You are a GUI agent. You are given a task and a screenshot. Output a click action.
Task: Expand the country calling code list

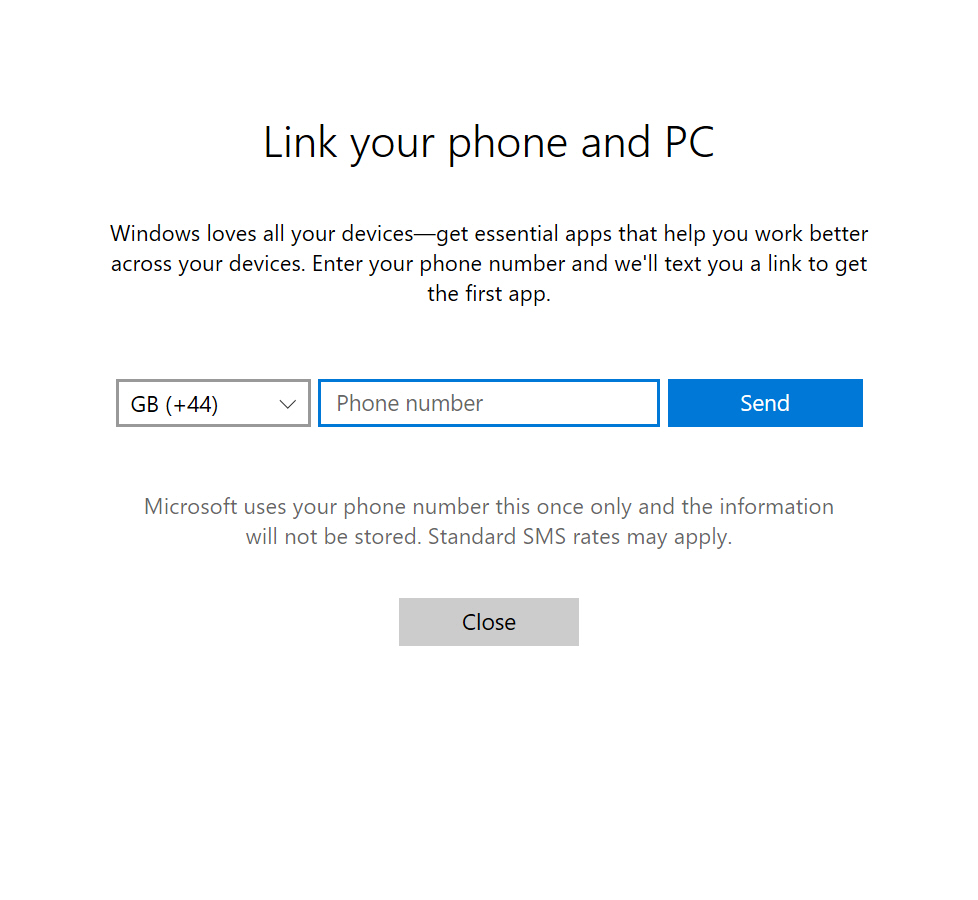[213, 403]
